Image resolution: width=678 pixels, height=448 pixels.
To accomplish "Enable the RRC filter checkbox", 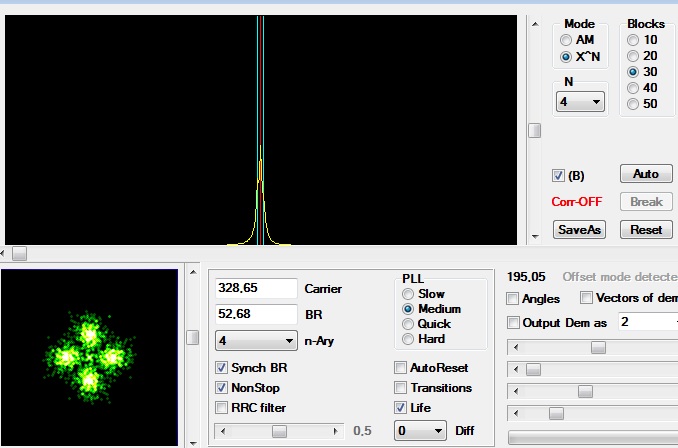I will [221, 408].
